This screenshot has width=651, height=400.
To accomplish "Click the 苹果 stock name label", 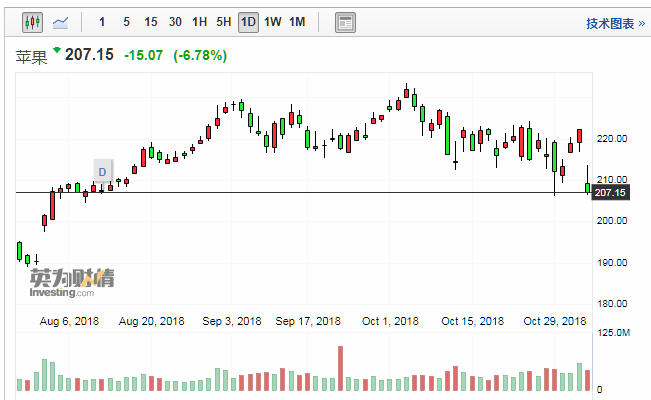I will click(31, 56).
